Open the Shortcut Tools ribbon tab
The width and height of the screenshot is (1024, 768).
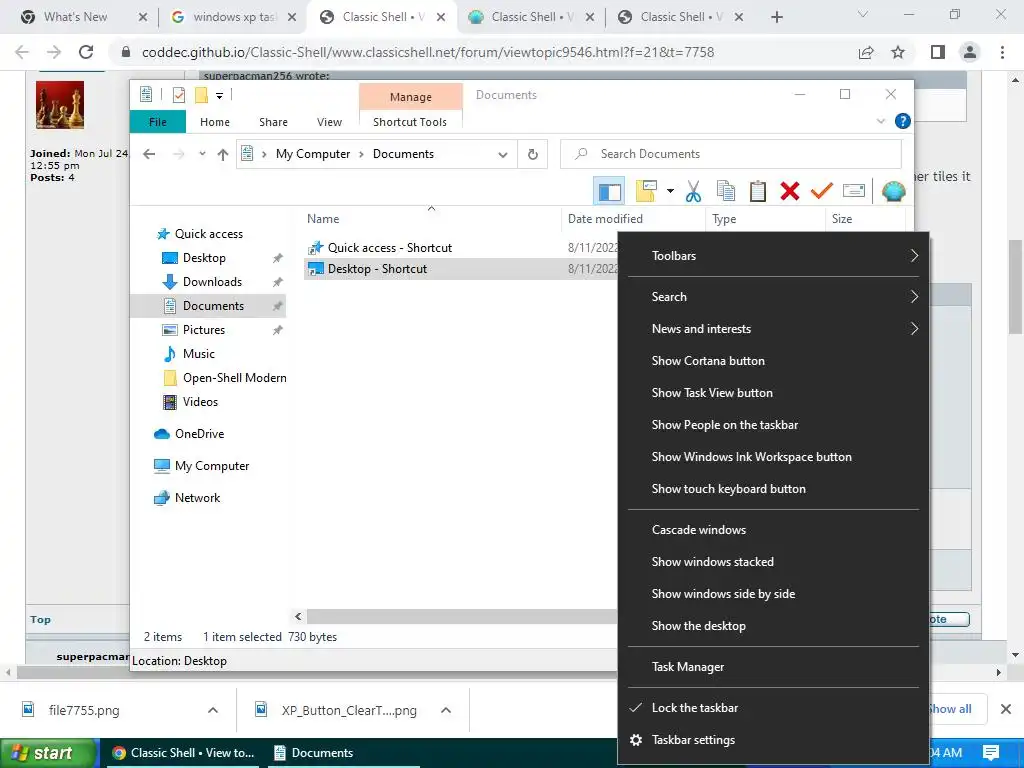click(410, 122)
